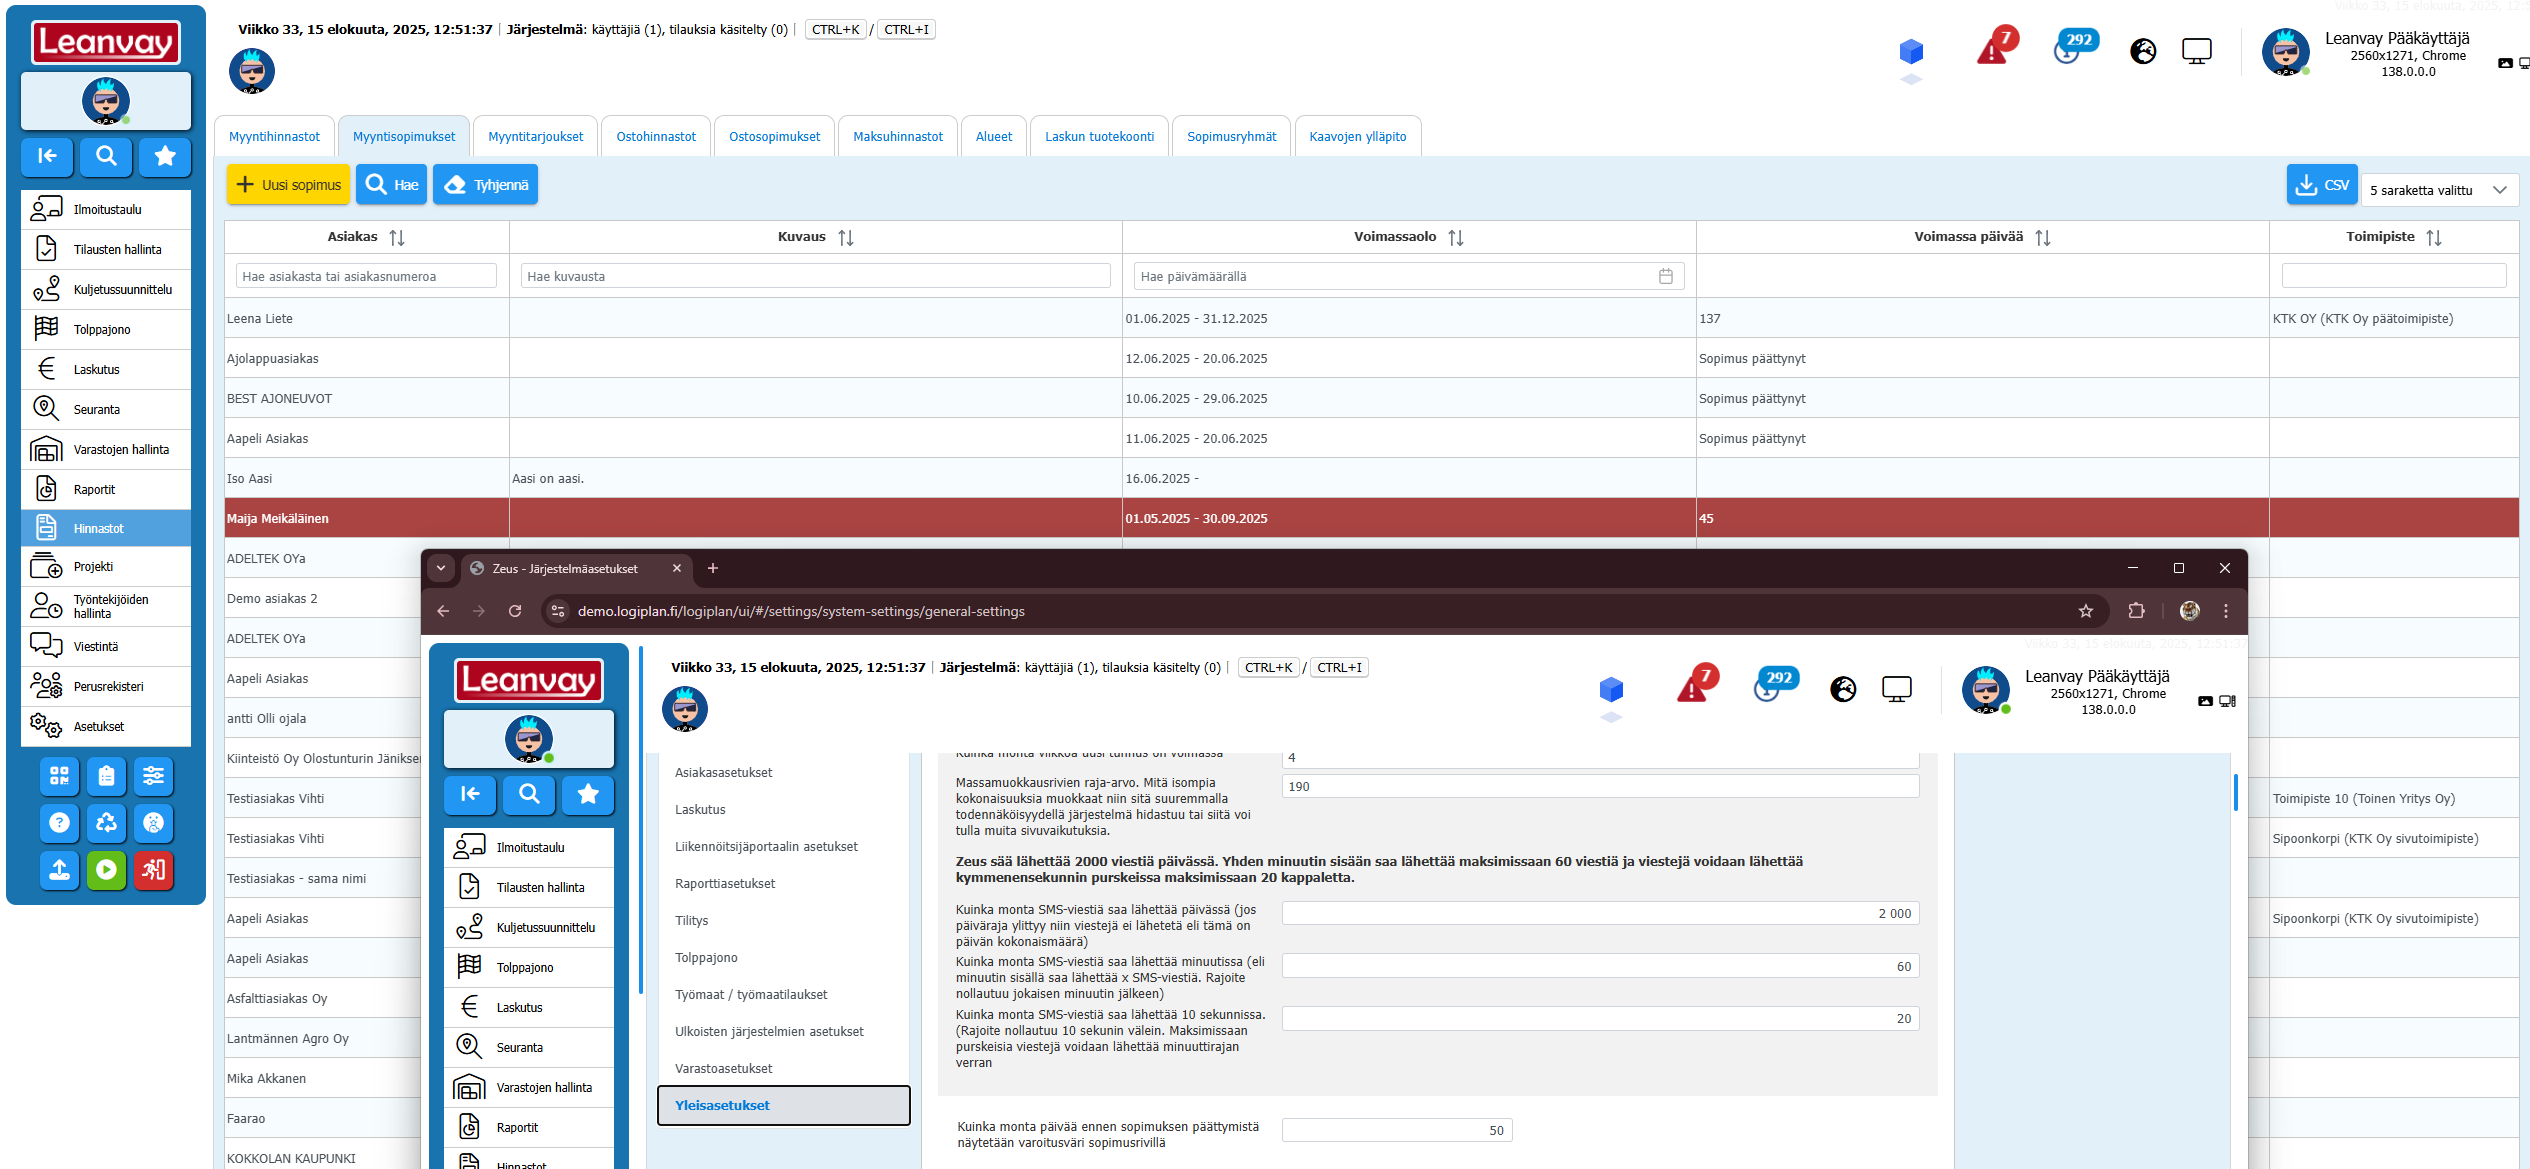This screenshot has height=1169, width=2530.
Task: Download table with the CSV button
Action: (2321, 185)
